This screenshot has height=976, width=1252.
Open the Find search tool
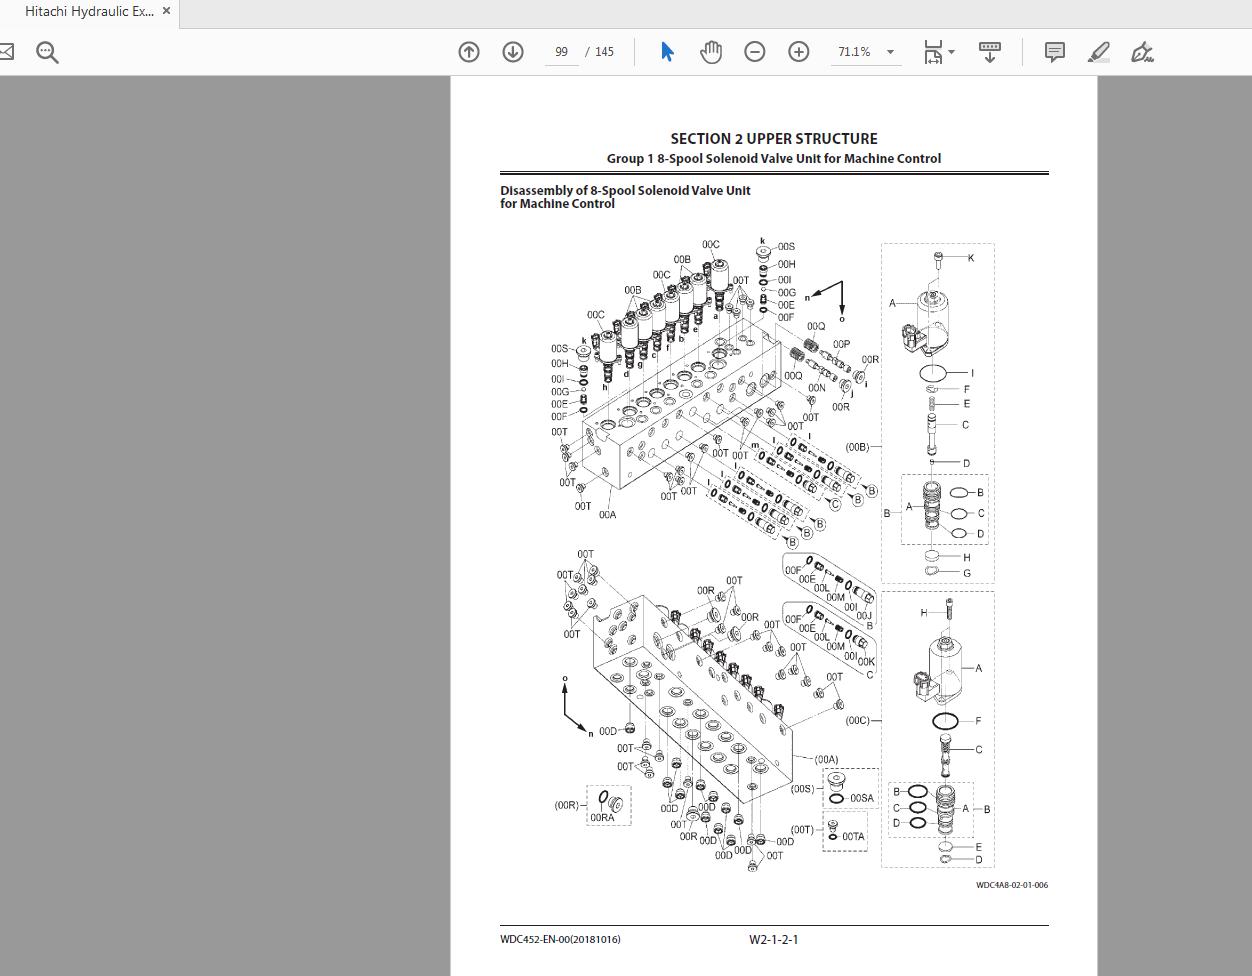pos(46,52)
